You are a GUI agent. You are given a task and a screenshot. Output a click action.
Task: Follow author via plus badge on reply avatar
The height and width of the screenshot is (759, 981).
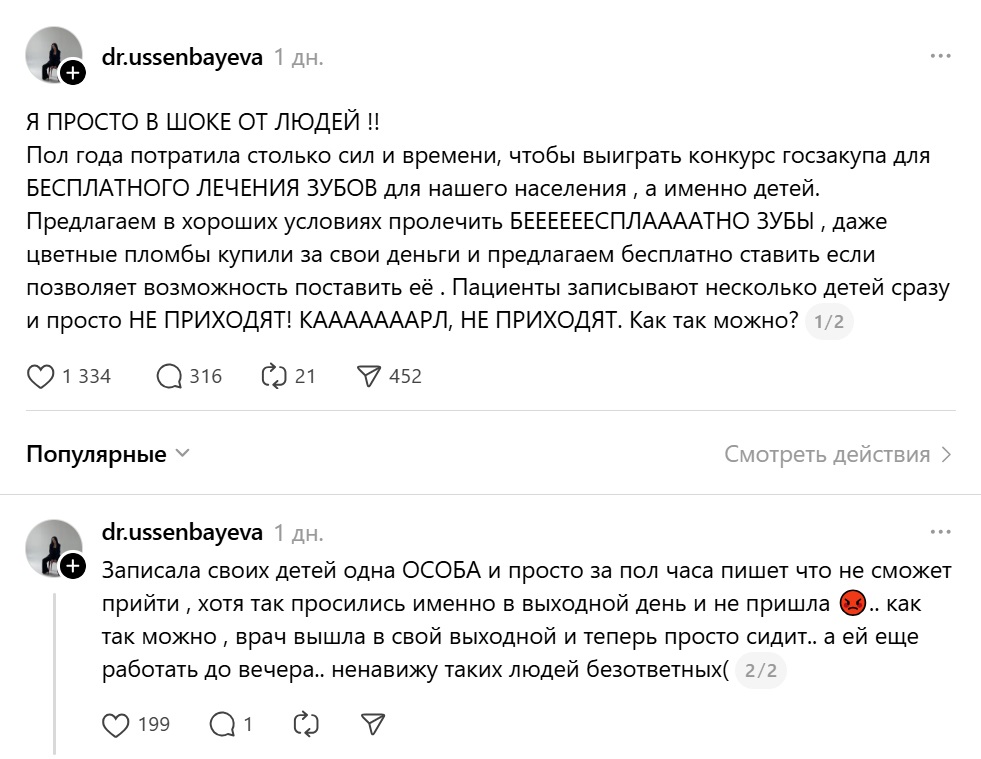tap(73, 567)
